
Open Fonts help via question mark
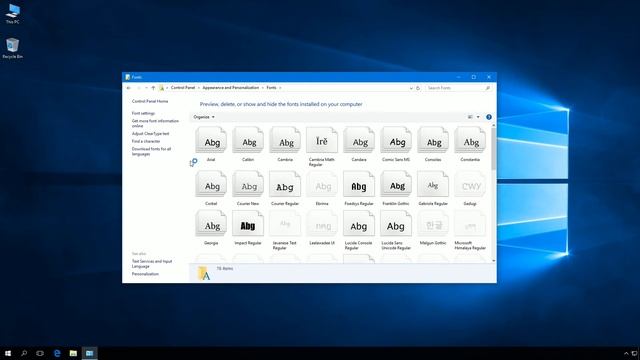tap(489, 117)
